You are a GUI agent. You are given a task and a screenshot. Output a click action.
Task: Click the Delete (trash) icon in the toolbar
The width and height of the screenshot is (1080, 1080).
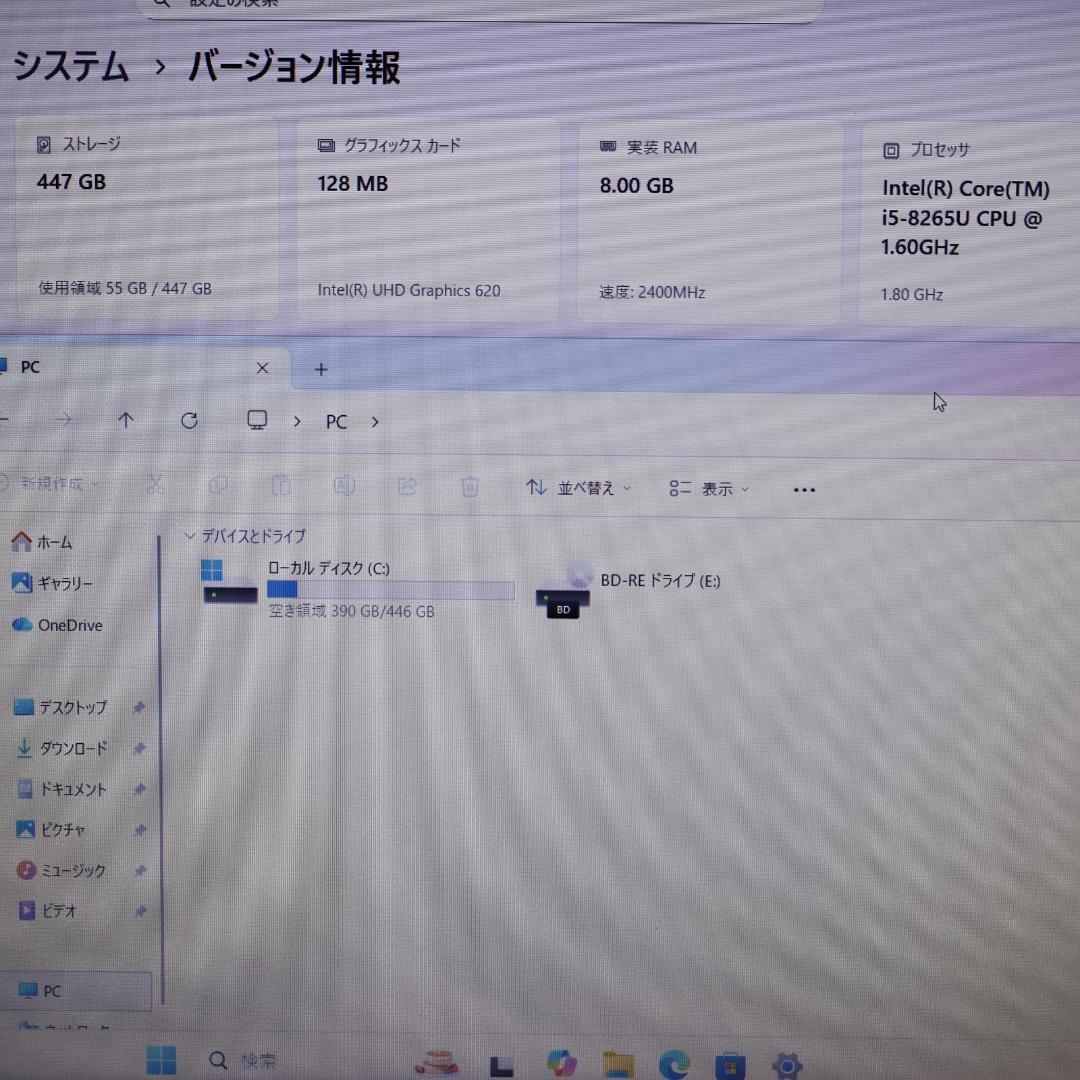(469, 487)
